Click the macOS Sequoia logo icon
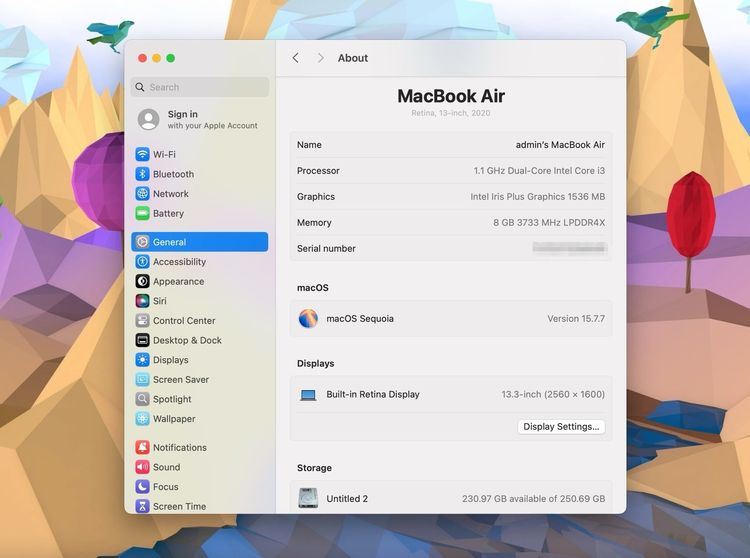This screenshot has height=558, width=750. pos(308,318)
